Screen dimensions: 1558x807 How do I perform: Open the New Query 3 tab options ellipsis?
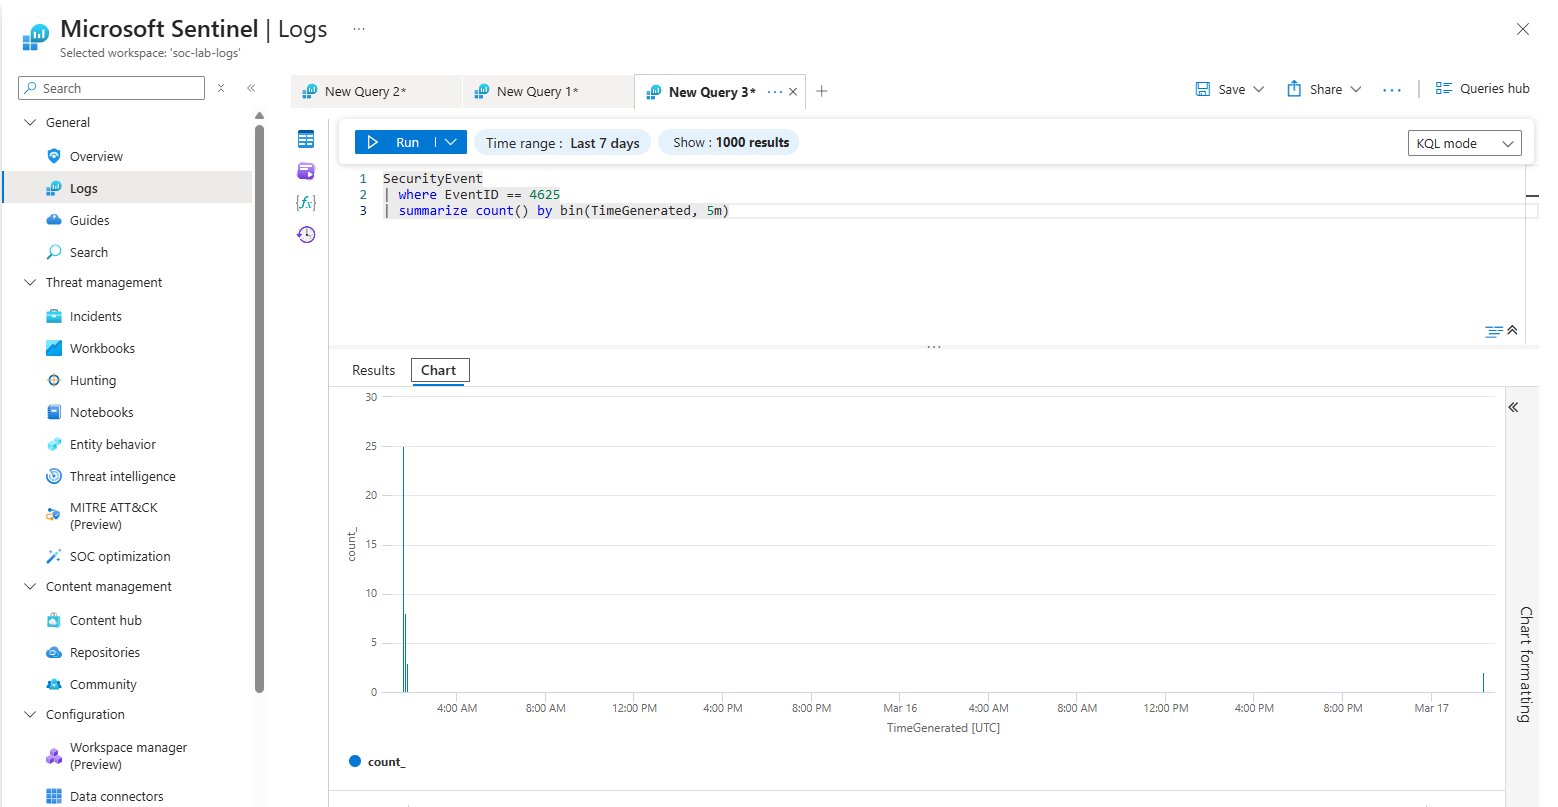pos(775,91)
